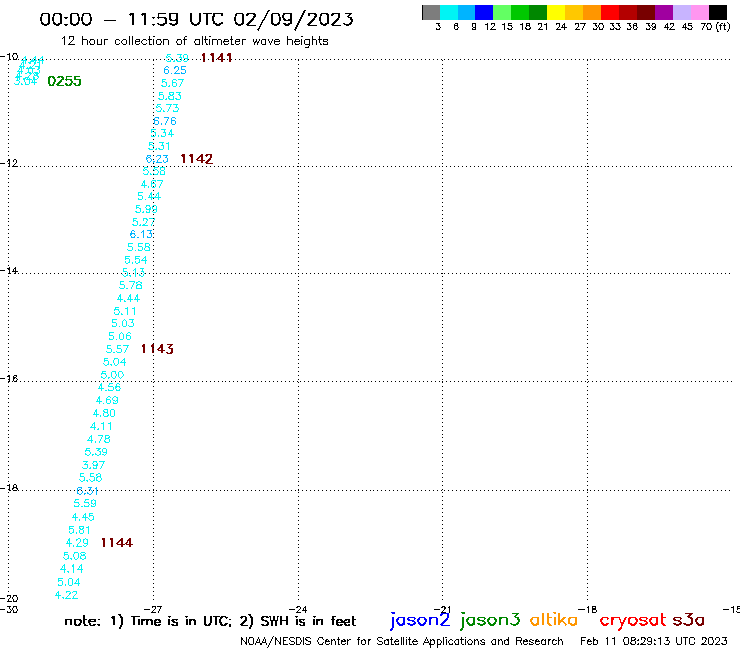This screenshot has height=650, width=740.
Task: Click the -18 longitude axis label
Action: tap(588, 609)
